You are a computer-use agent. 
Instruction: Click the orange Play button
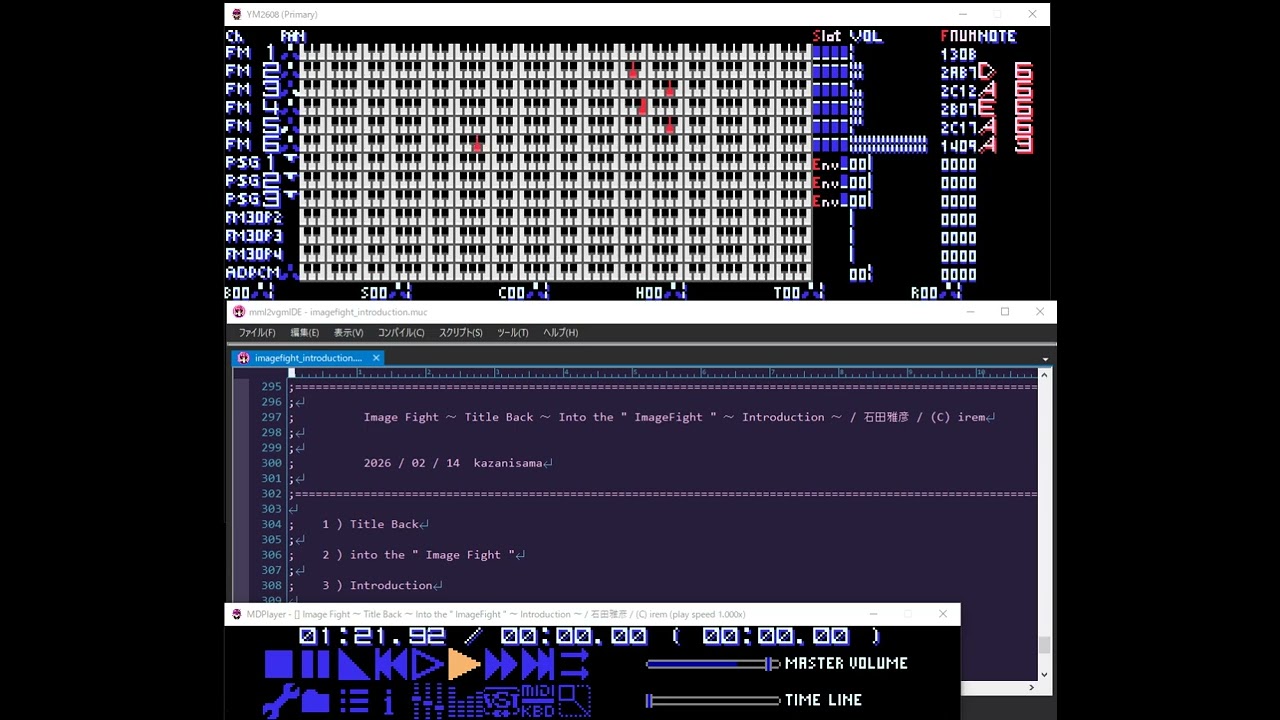(x=464, y=664)
